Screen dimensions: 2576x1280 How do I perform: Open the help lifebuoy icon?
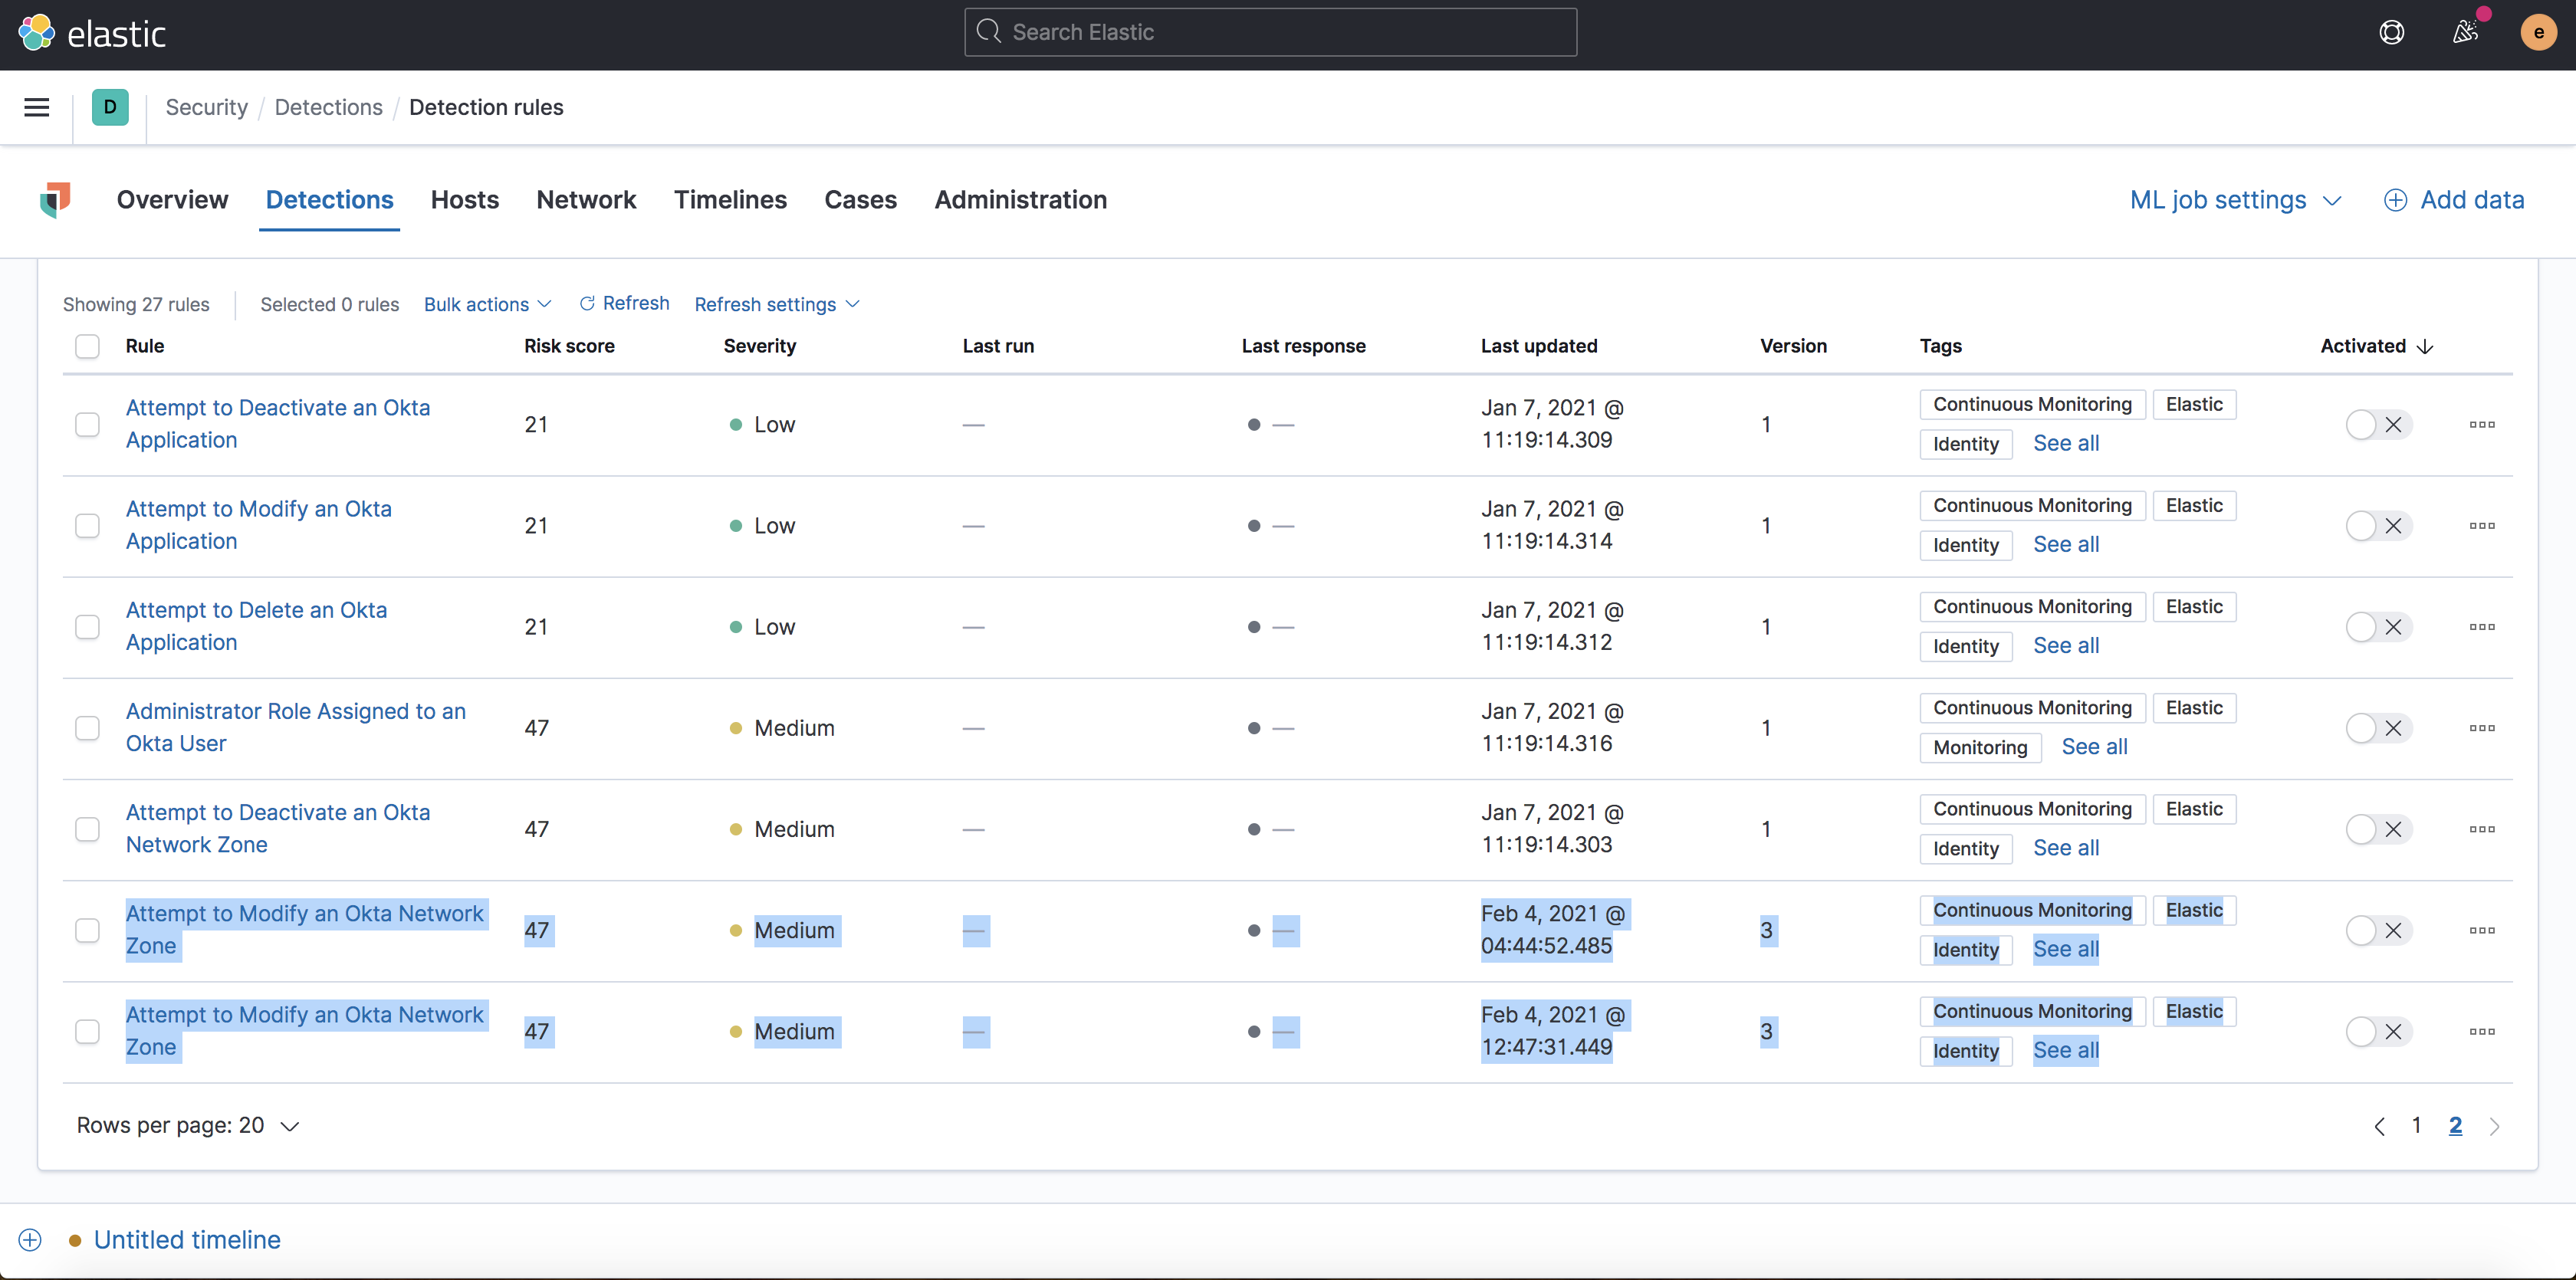pos(2392,32)
